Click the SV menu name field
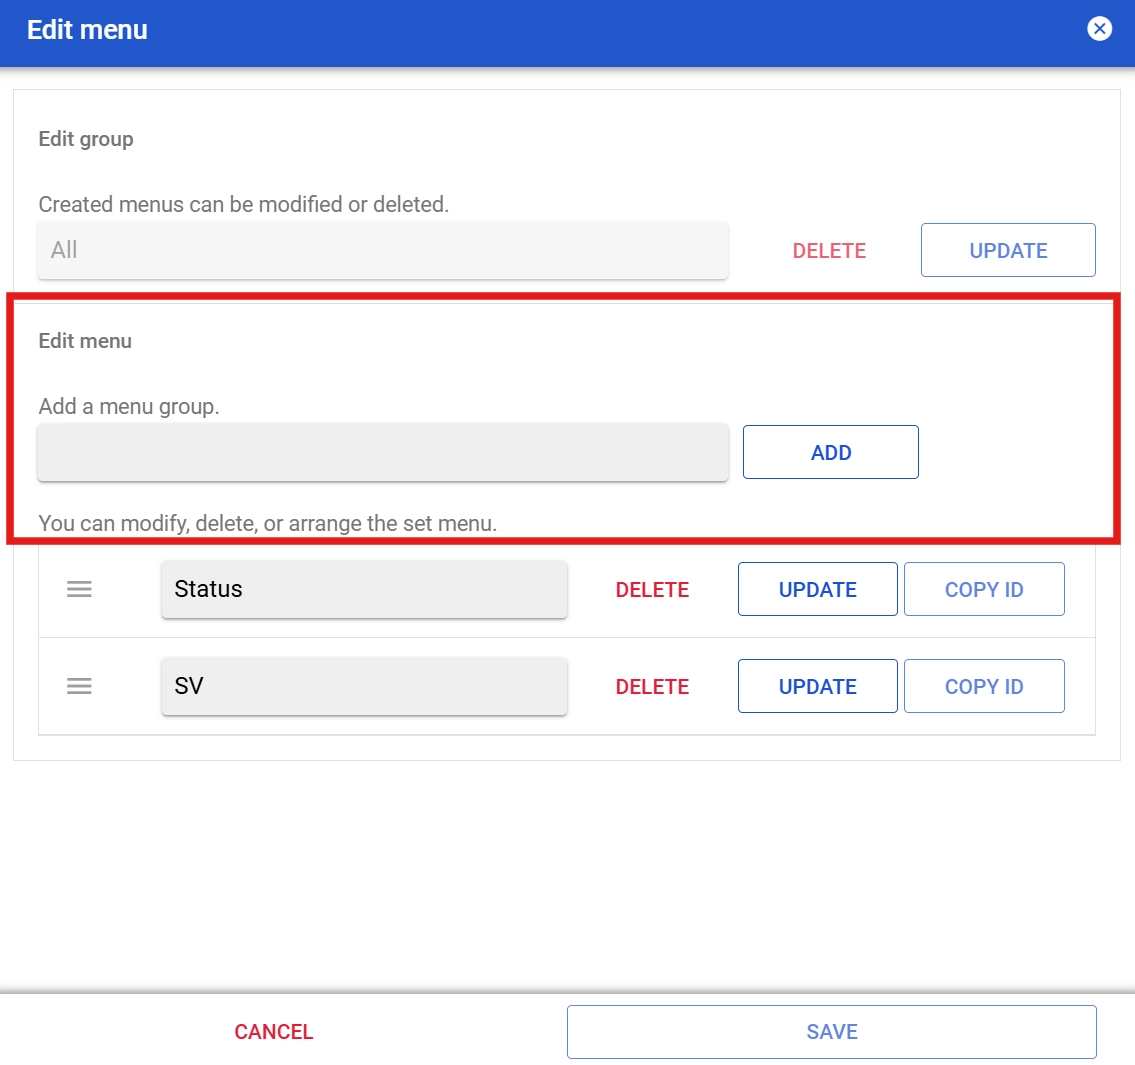The height and width of the screenshot is (1065, 1135). [364, 686]
